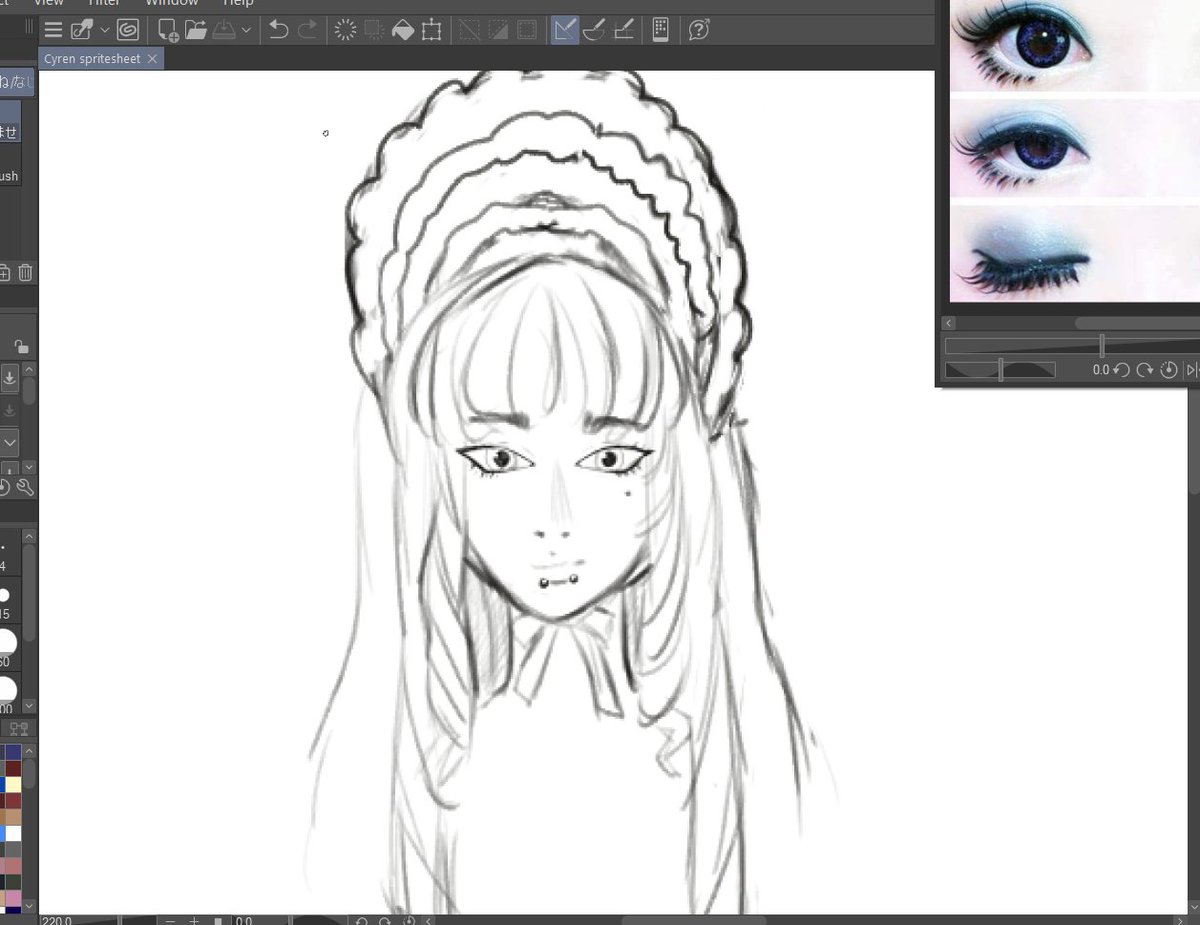
Task: Click reset tool property clock icon
Action: pos(4,488)
